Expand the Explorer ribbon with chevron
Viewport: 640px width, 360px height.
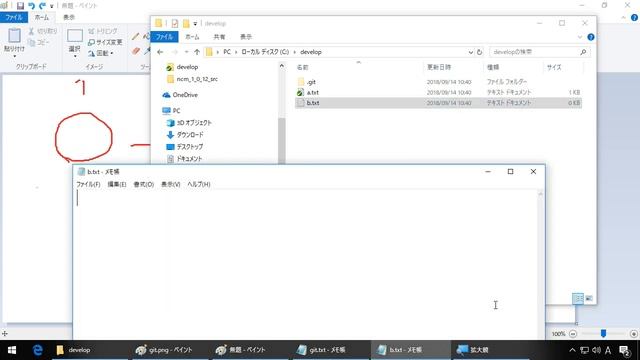coord(580,37)
